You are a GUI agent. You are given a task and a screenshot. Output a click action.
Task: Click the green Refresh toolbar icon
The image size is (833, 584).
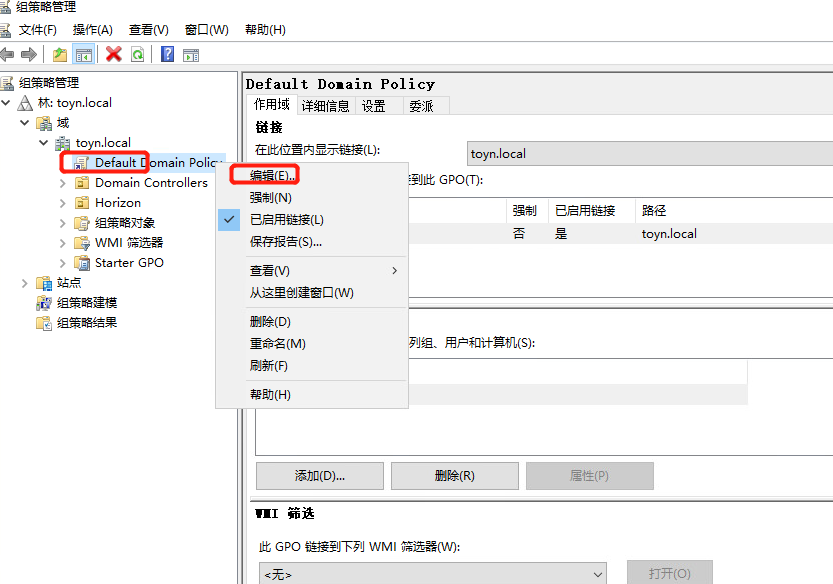138,54
